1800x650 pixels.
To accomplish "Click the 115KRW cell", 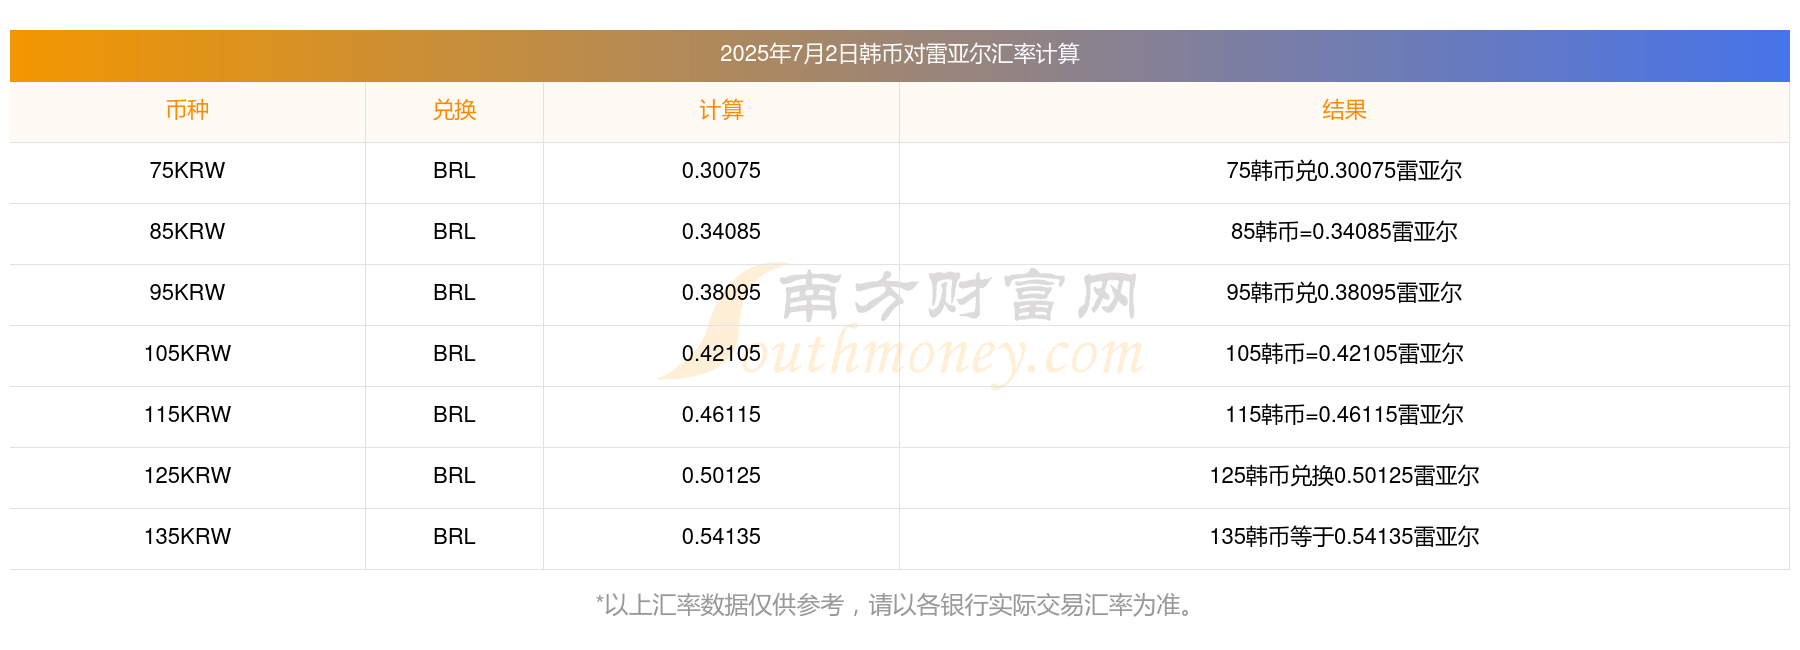I will tap(187, 415).
